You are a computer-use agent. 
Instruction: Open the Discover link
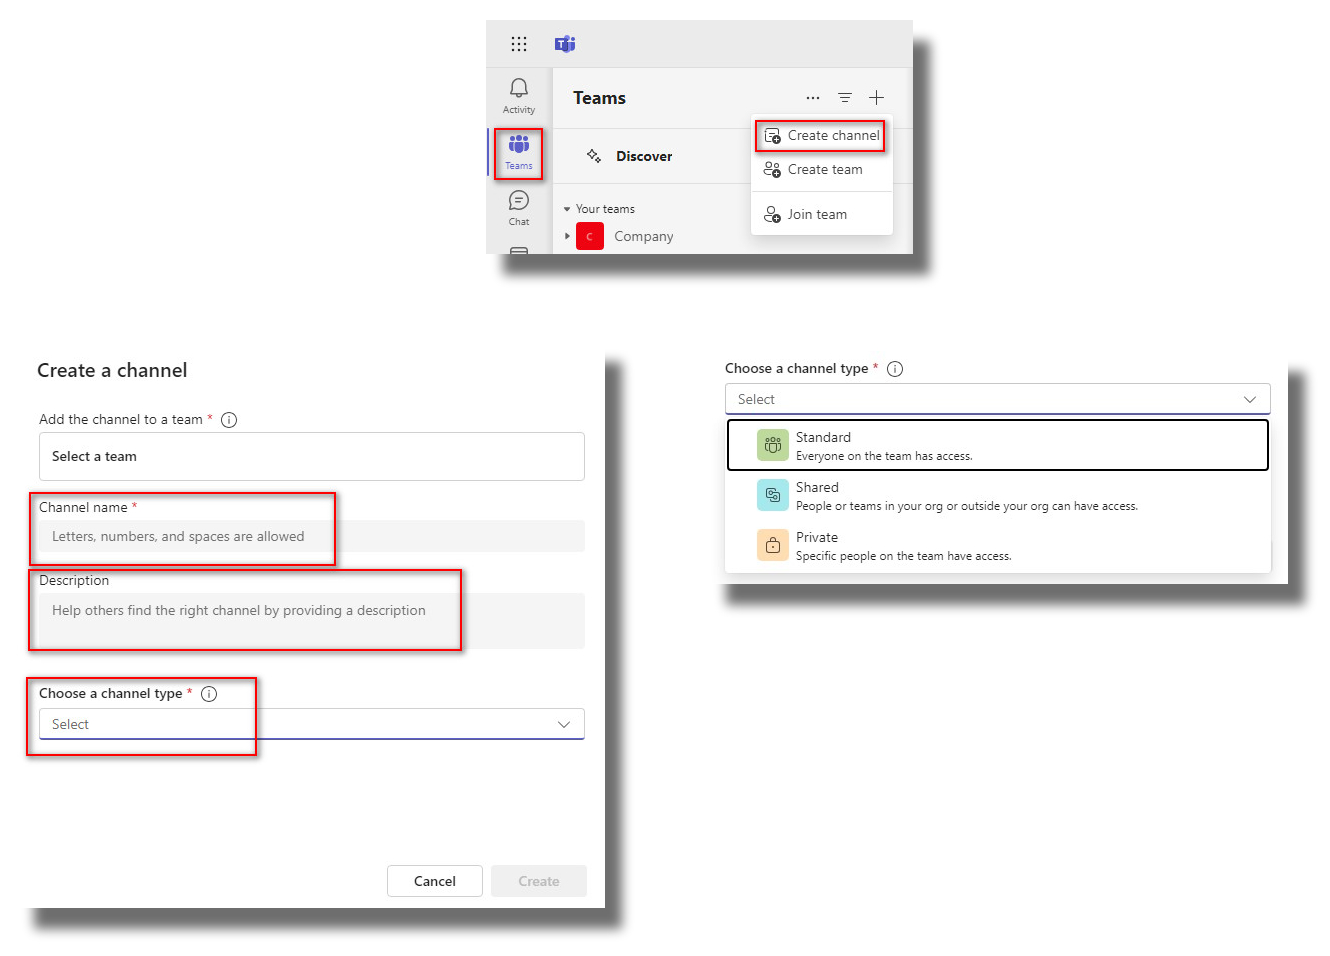click(x=644, y=157)
